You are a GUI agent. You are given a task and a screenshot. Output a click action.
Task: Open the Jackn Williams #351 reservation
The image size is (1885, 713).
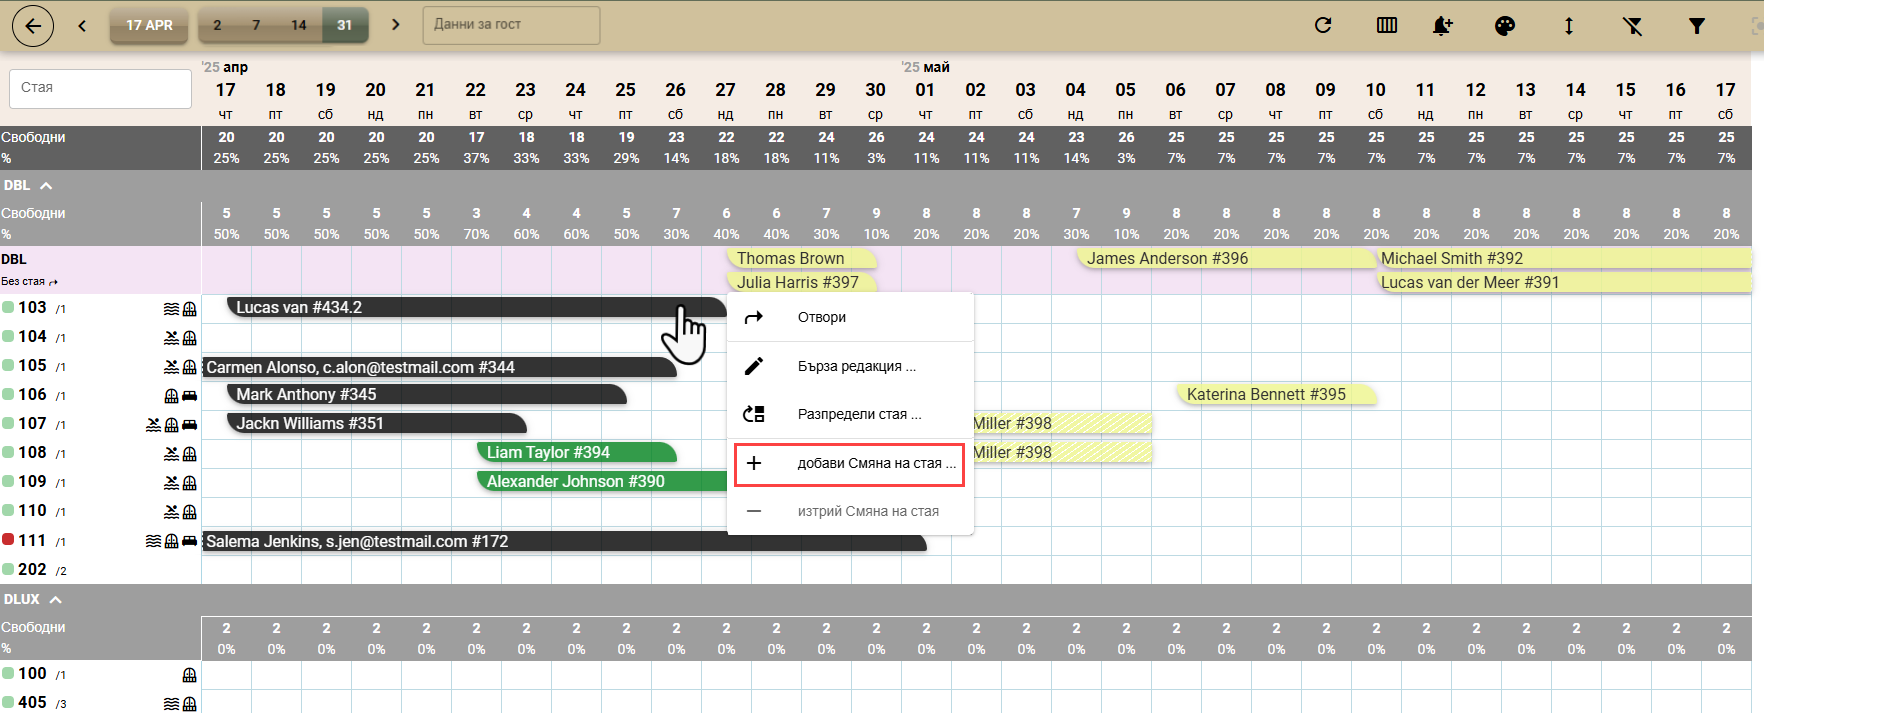click(x=377, y=423)
